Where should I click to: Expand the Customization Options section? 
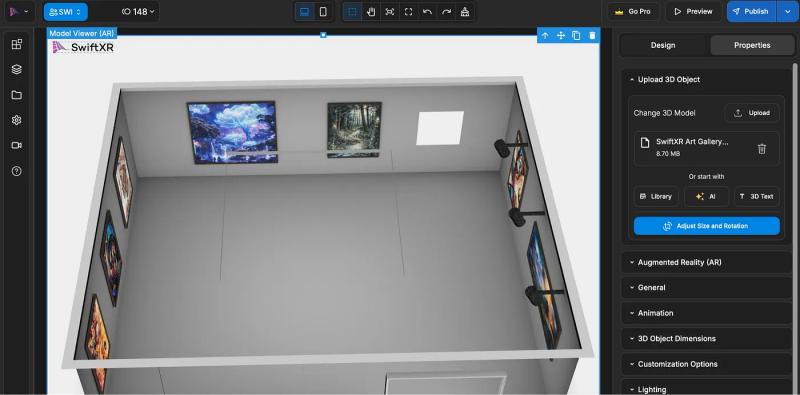(706, 364)
